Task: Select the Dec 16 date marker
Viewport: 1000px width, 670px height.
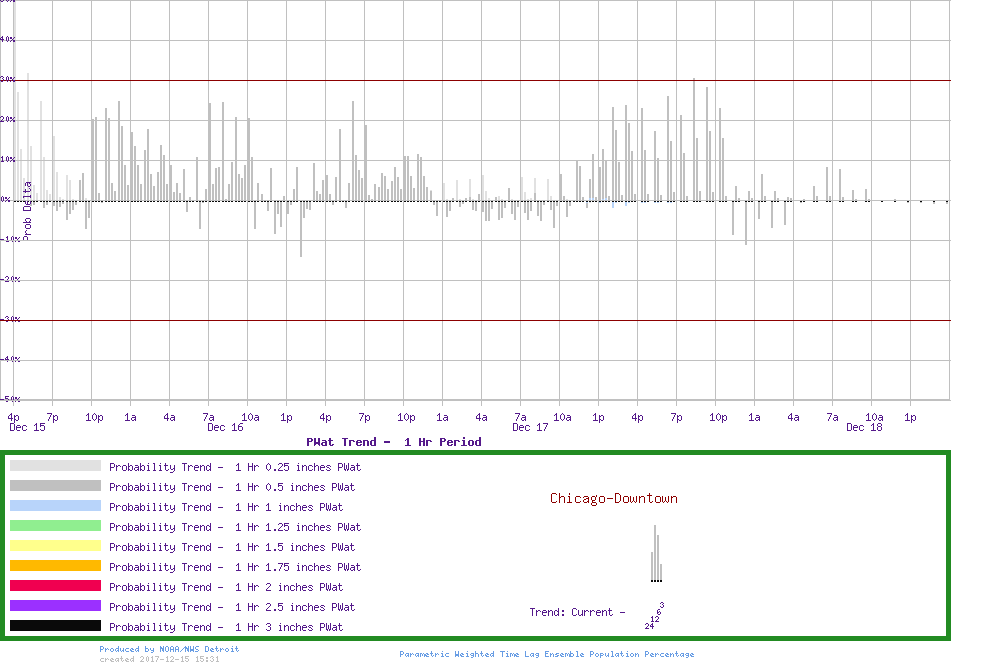Action: point(225,428)
